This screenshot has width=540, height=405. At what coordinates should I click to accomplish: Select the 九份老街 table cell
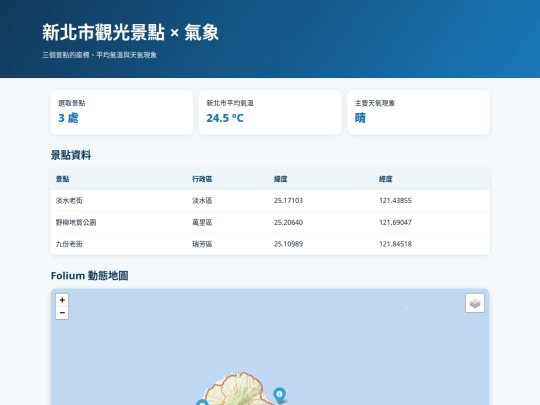click(69, 244)
